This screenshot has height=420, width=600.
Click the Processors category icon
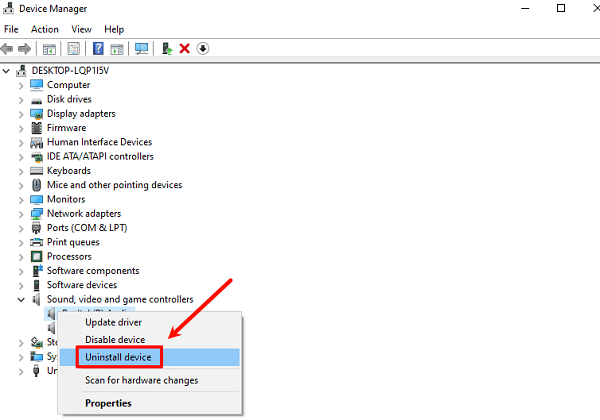36,257
